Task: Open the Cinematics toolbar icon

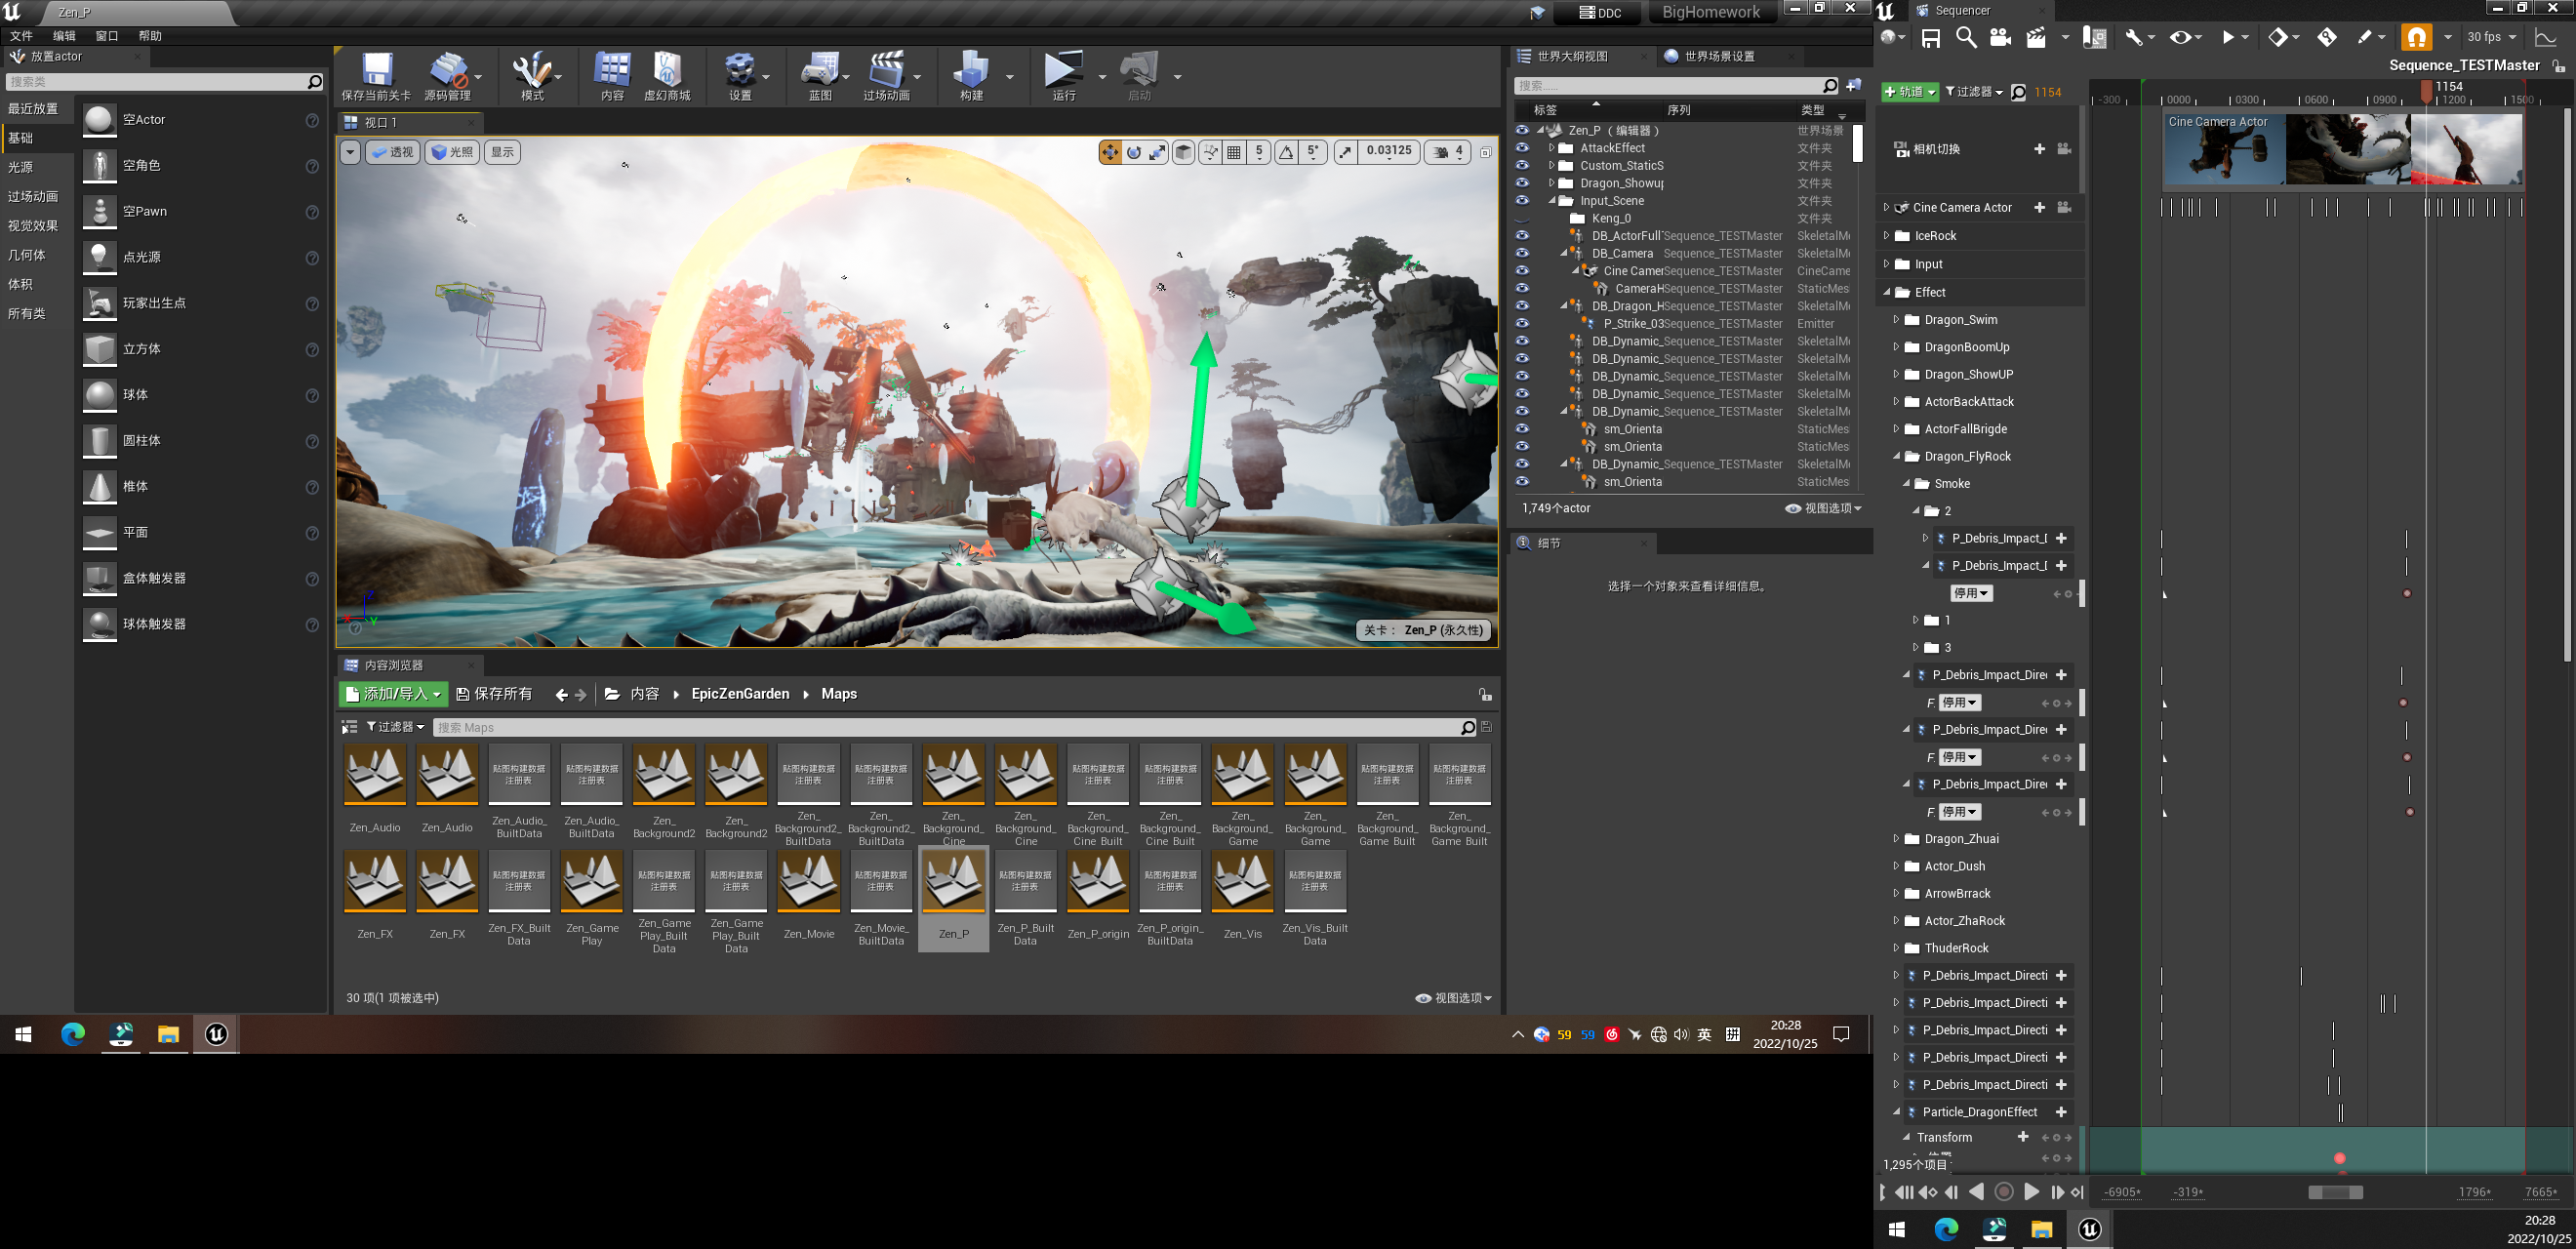Action: (x=886, y=70)
